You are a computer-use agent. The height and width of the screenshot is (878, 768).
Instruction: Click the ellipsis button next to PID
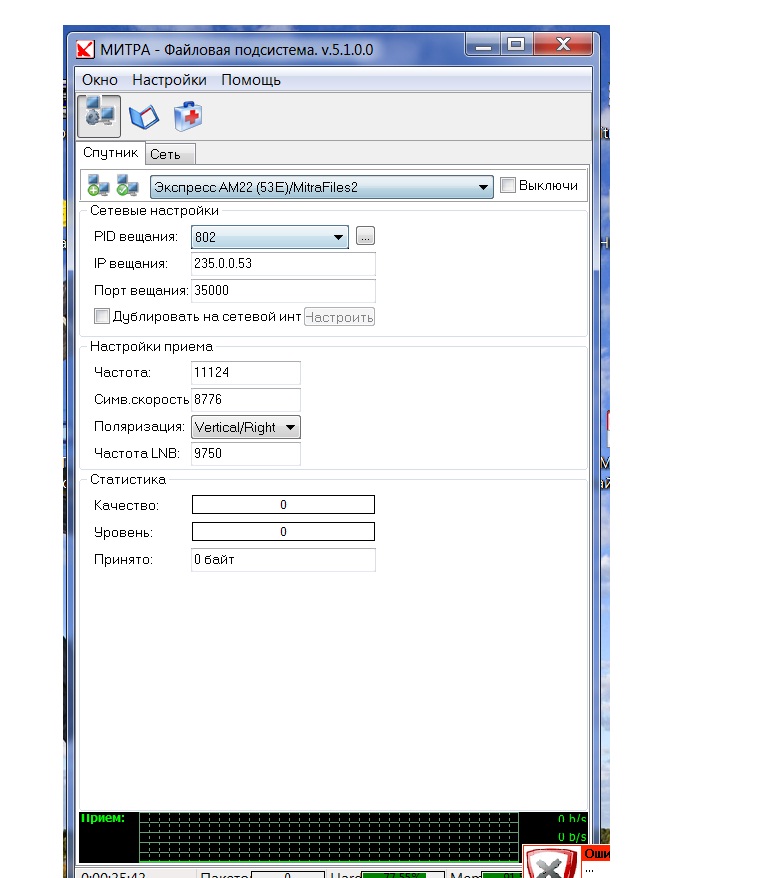point(365,236)
